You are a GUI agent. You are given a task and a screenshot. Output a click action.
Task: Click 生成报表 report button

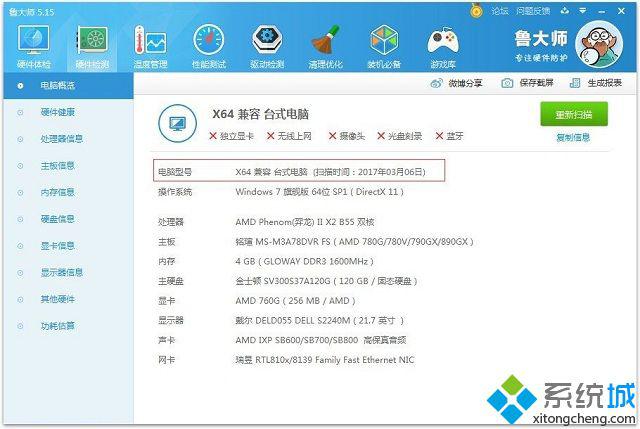(x=596, y=83)
